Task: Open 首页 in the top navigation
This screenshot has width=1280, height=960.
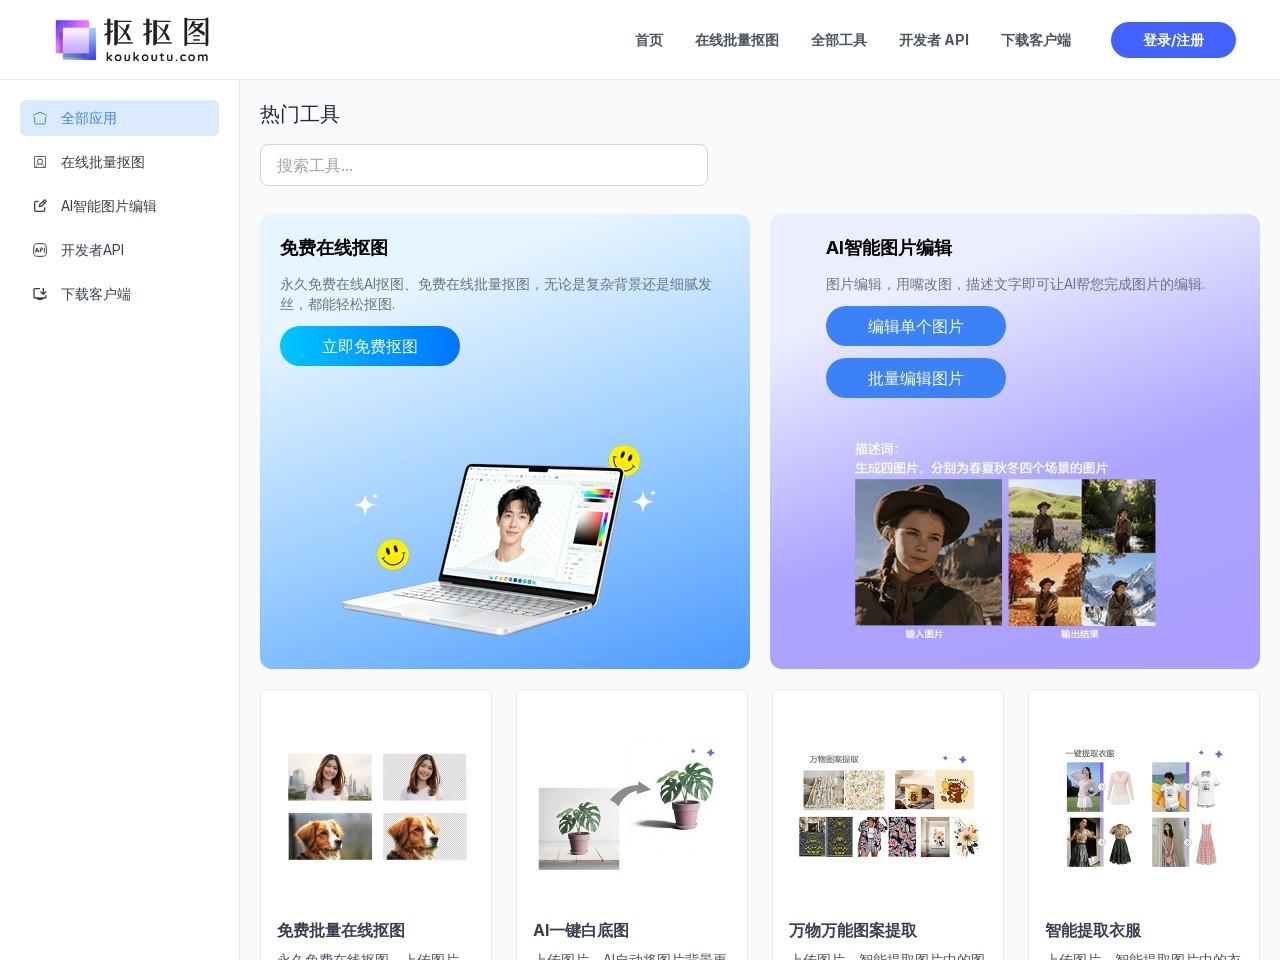Action: [648, 40]
